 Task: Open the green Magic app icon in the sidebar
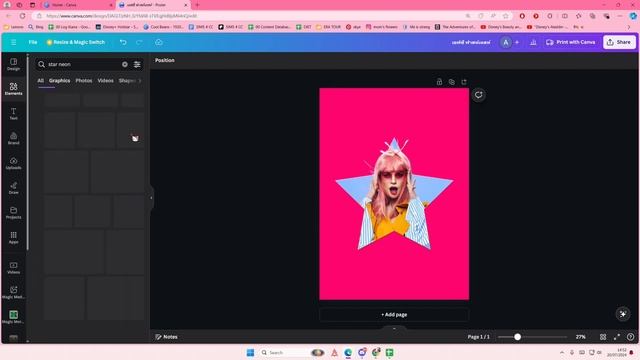pyautogui.click(x=13, y=317)
